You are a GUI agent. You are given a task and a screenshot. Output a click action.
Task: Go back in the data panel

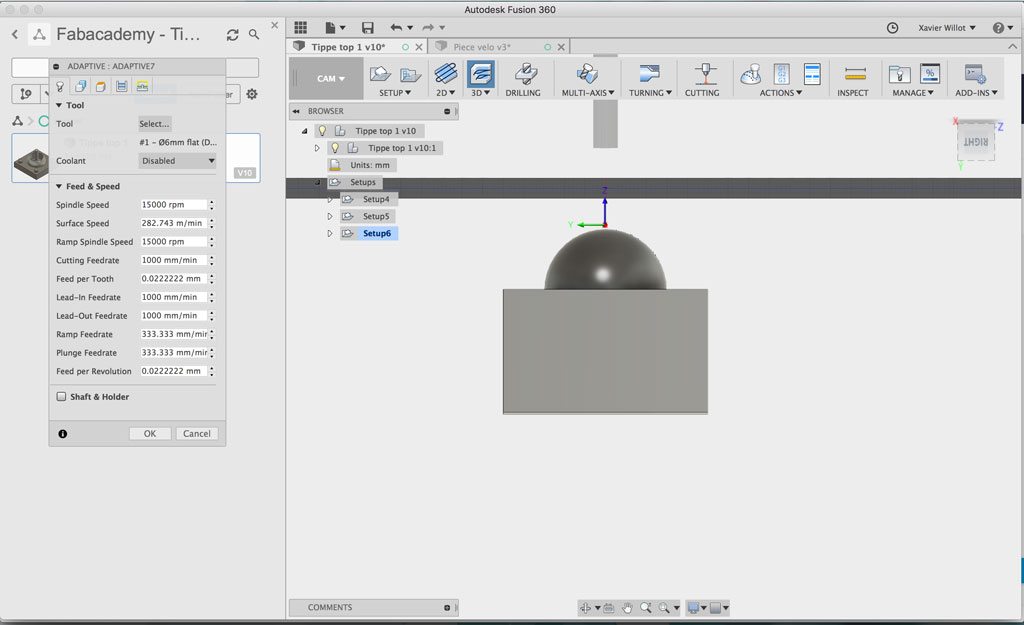coord(15,34)
